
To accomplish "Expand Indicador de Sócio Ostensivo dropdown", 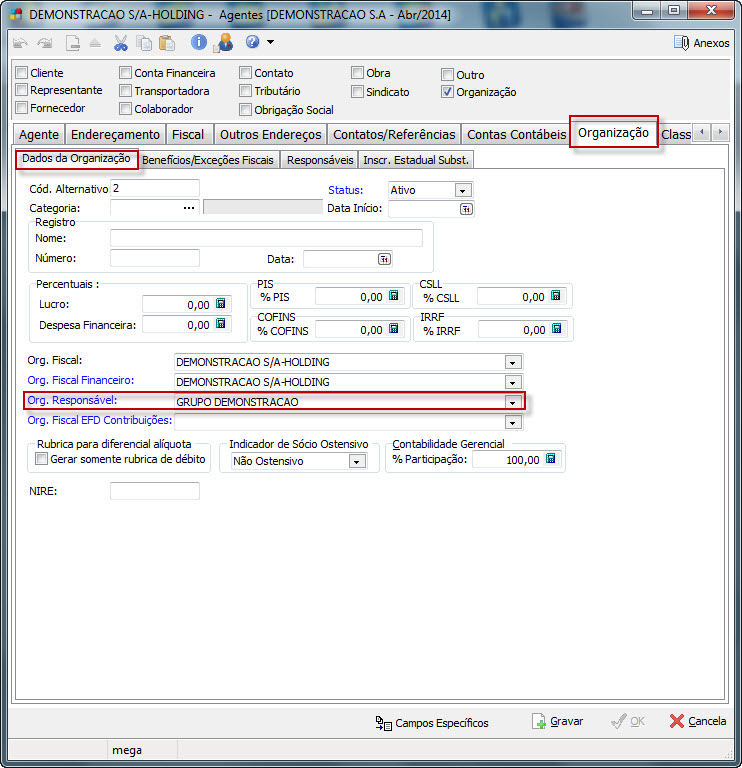I will click(356, 462).
